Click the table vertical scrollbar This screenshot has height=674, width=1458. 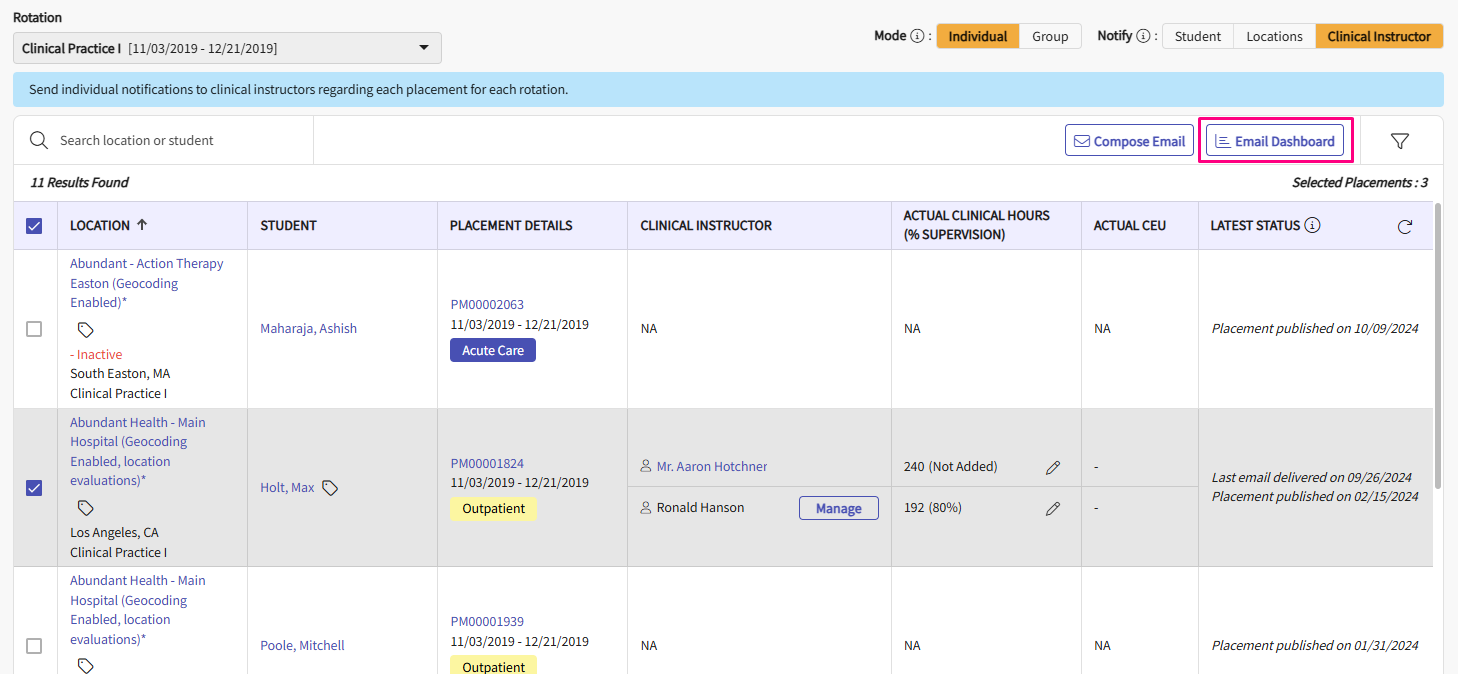tap(1438, 345)
